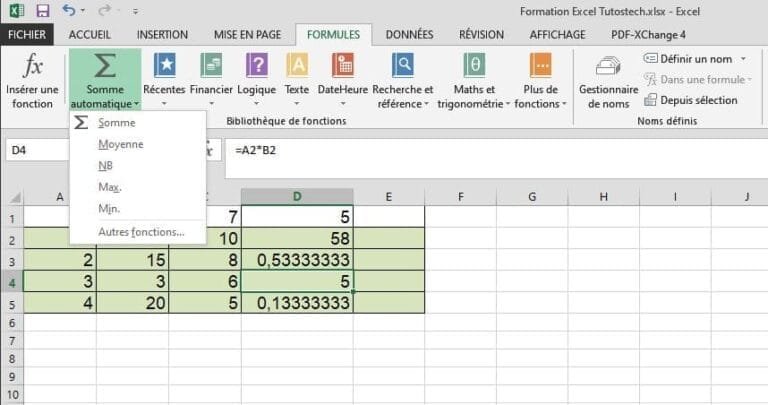Click the Insérer une fonction fx icon
Screen dimensions: 768x405
pos(32,66)
